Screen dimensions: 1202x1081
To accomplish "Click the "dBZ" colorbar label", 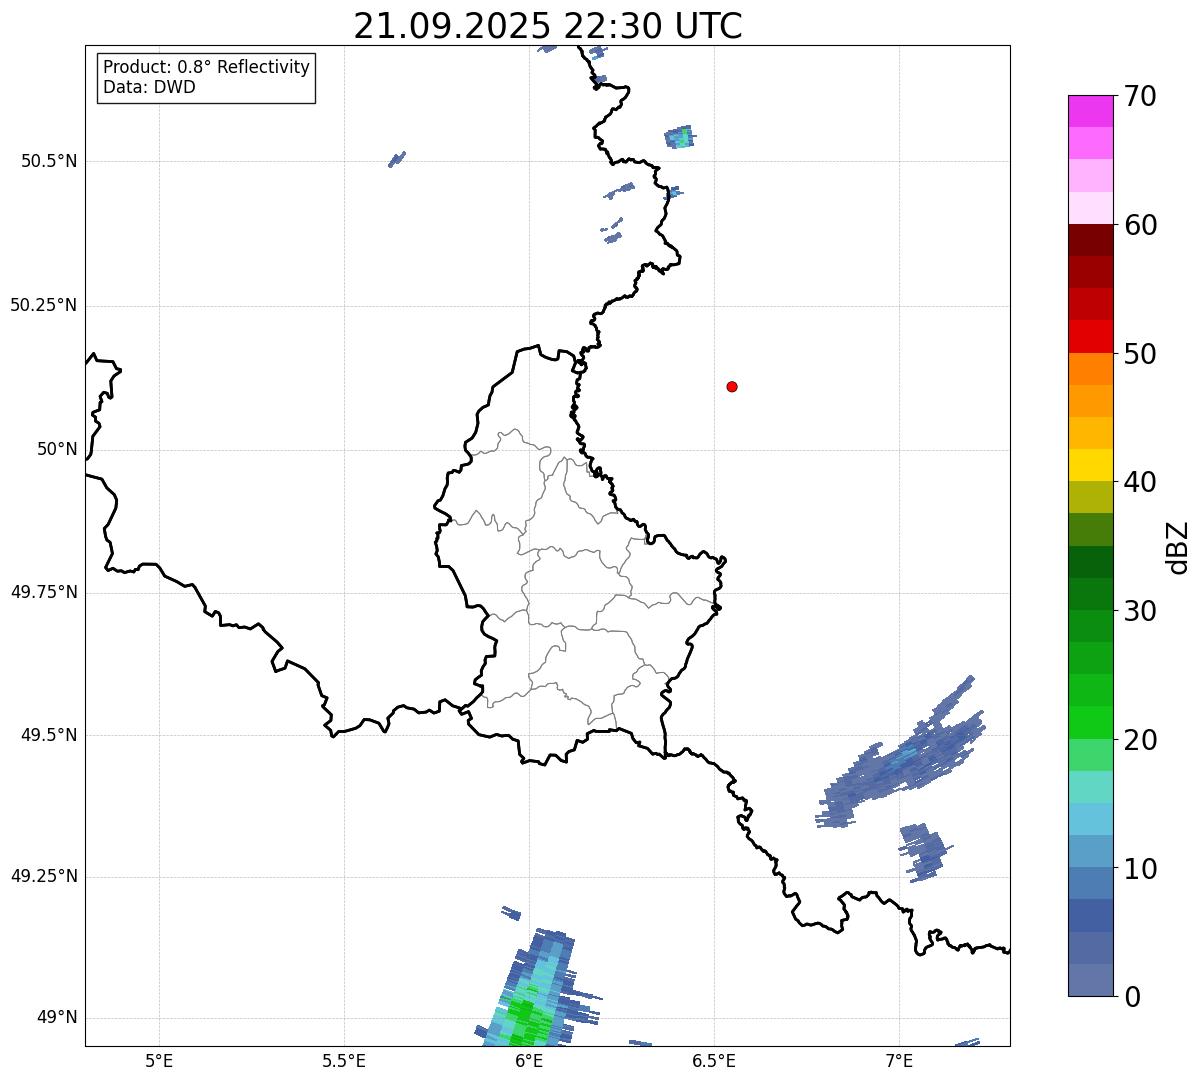I will (x=1178, y=546).
